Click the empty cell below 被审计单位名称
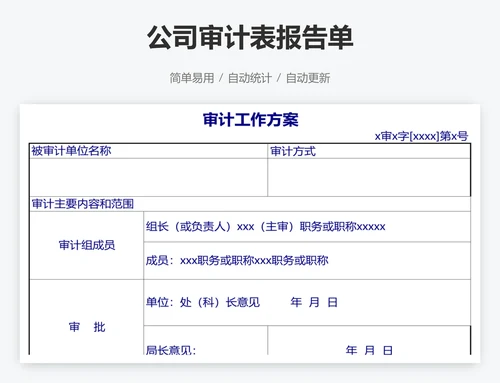Image resolution: width=500 pixels, height=383 pixels. coord(148,177)
